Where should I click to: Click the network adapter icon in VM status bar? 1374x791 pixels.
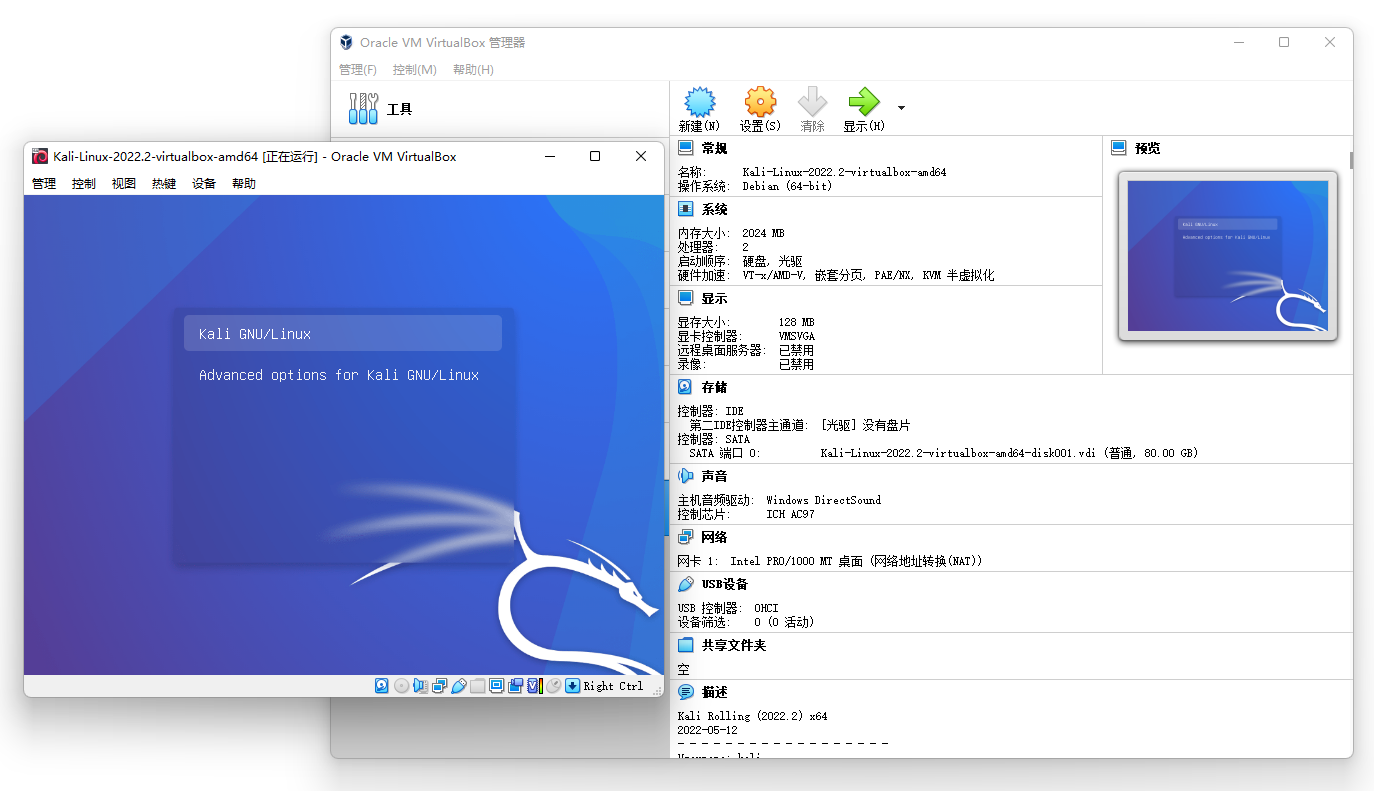(440, 685)
